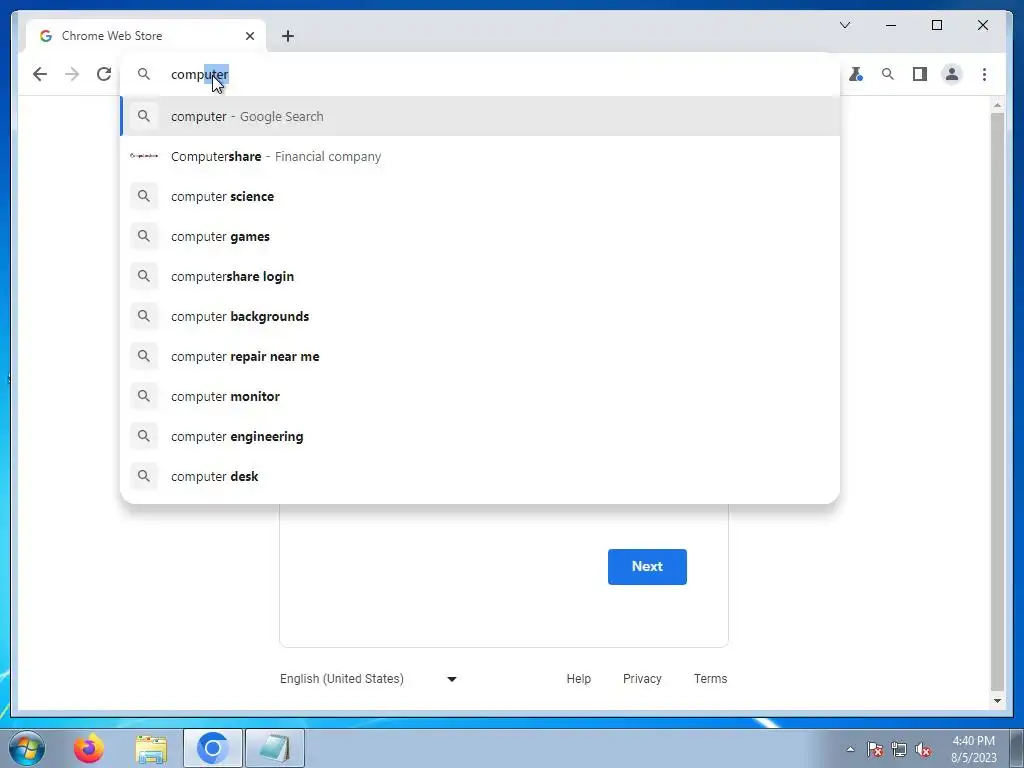Select 'computer backgrounds' suggestion
Image resolution: width=1024 pixels, height=768 pixels.
point(480,316)
